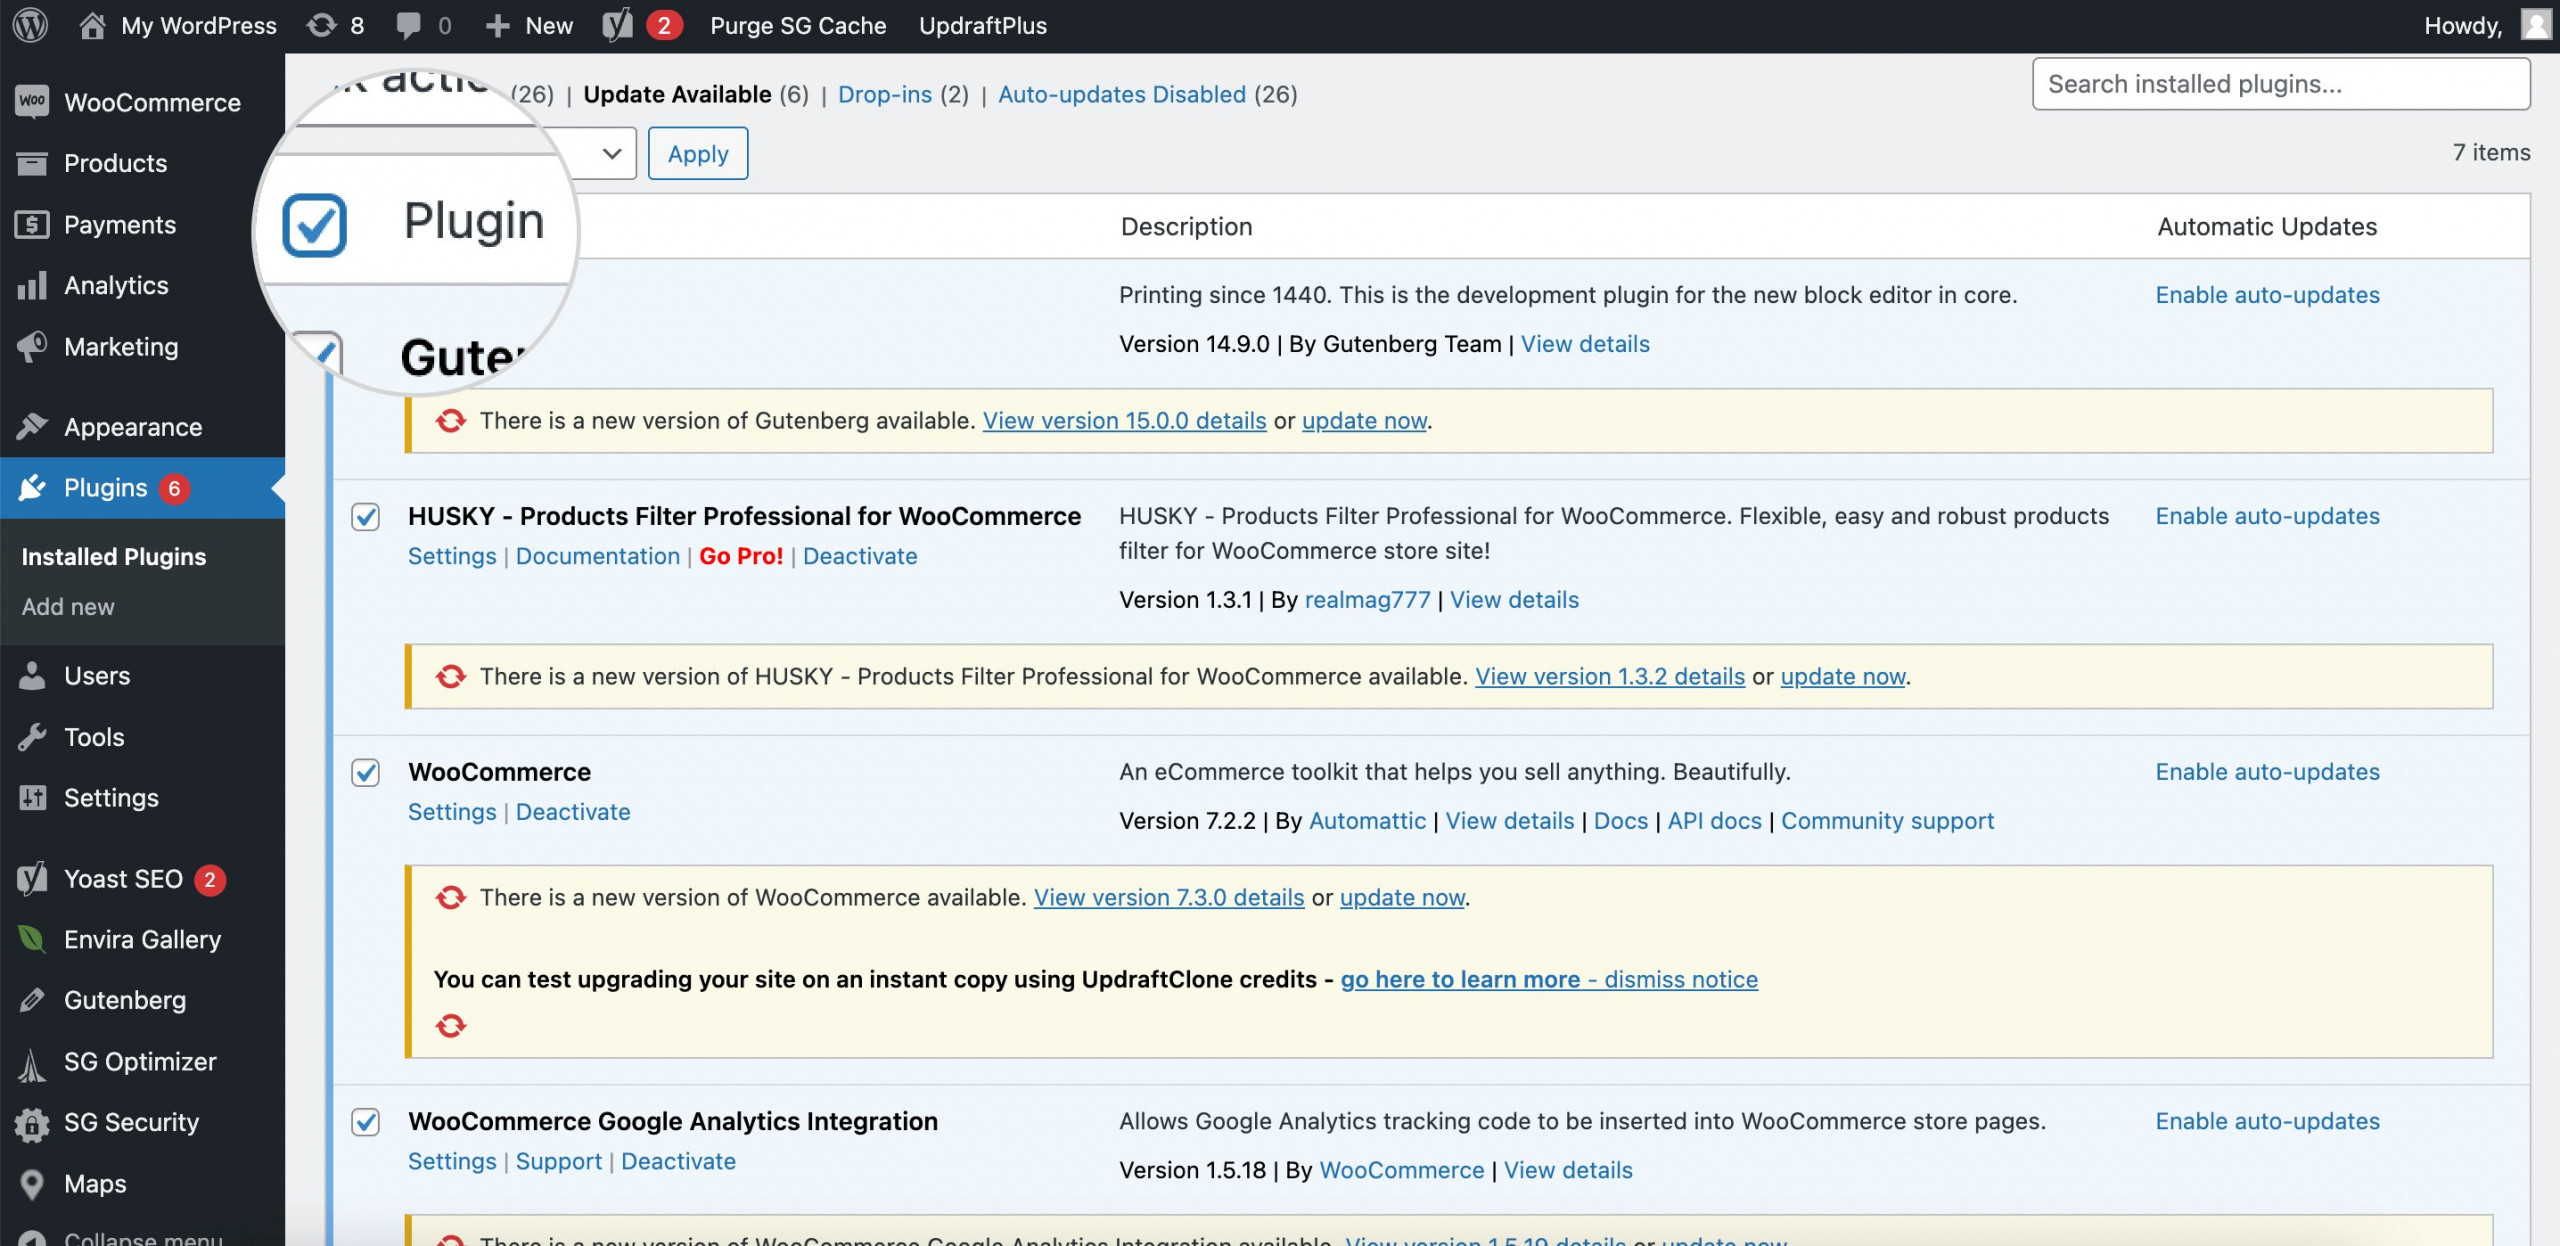Click the SG Security gear-lock icon
This screenshot has height=1246, width=2560.
coord(32,1123)
